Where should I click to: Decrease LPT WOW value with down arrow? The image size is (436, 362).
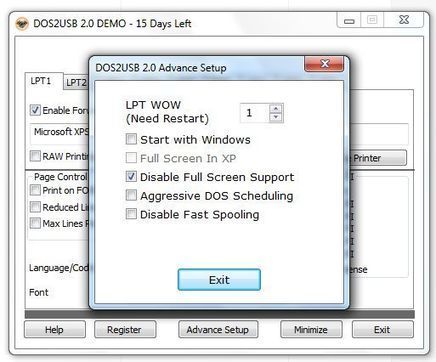click(x=276, y=117)
